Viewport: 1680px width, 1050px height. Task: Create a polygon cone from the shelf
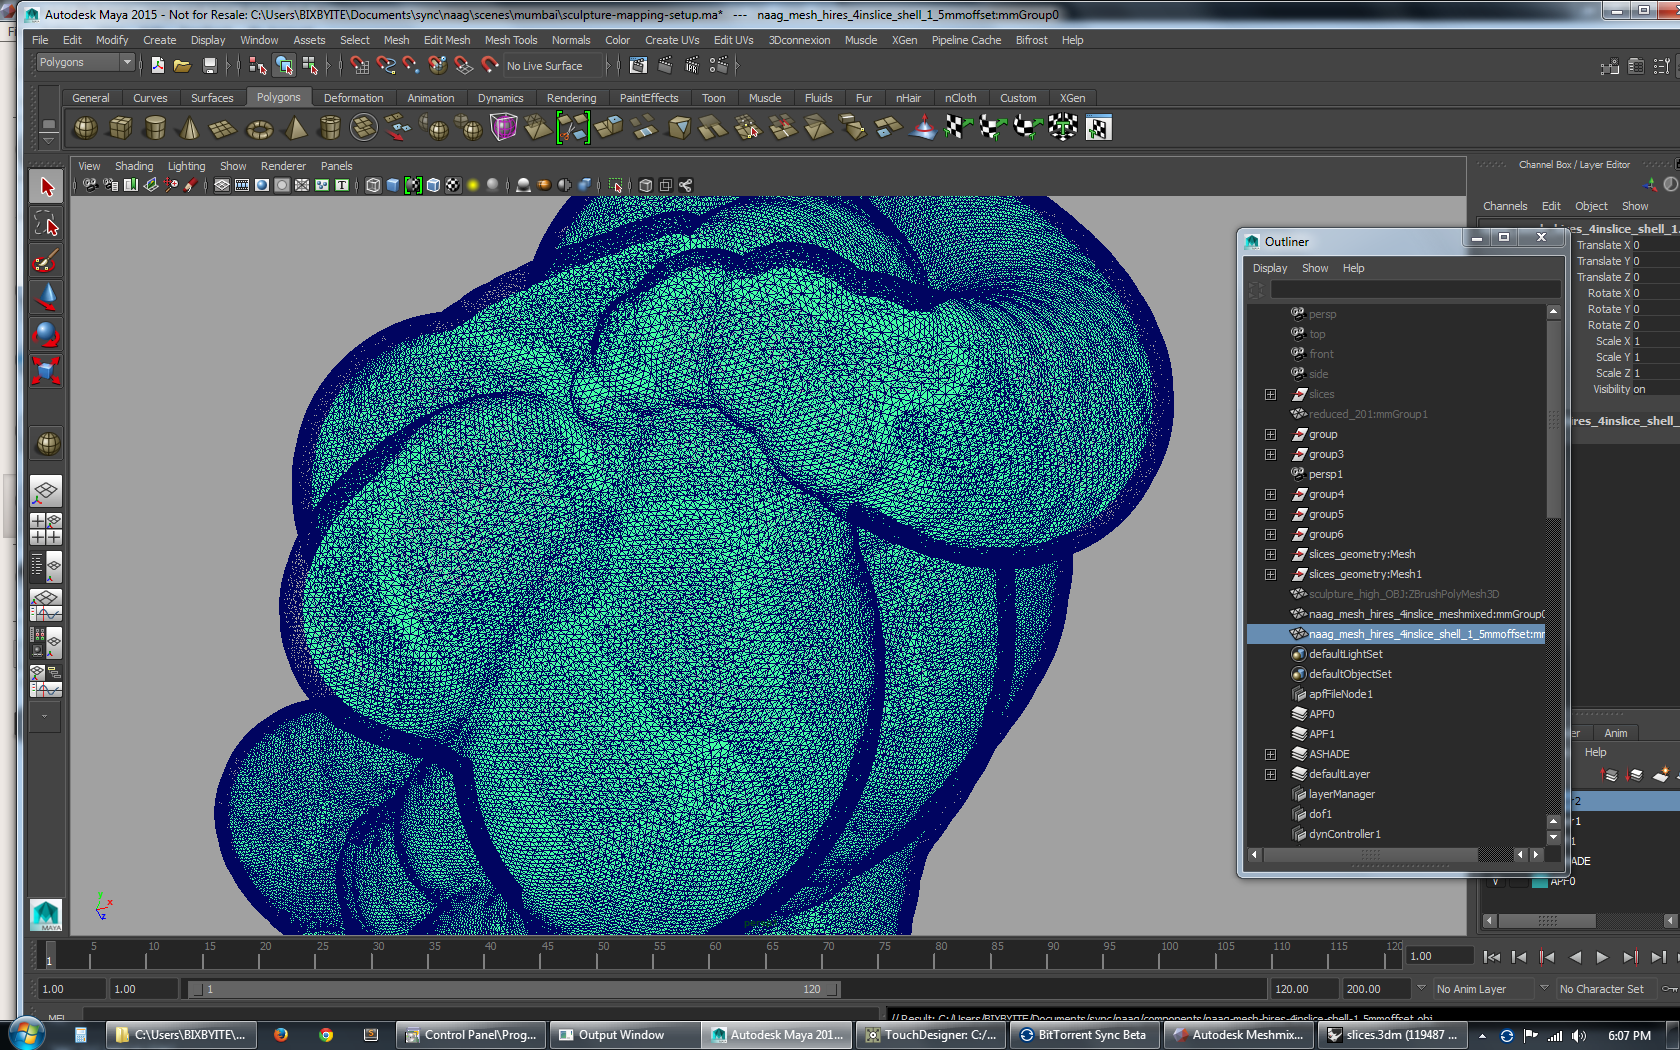[189, 128]
